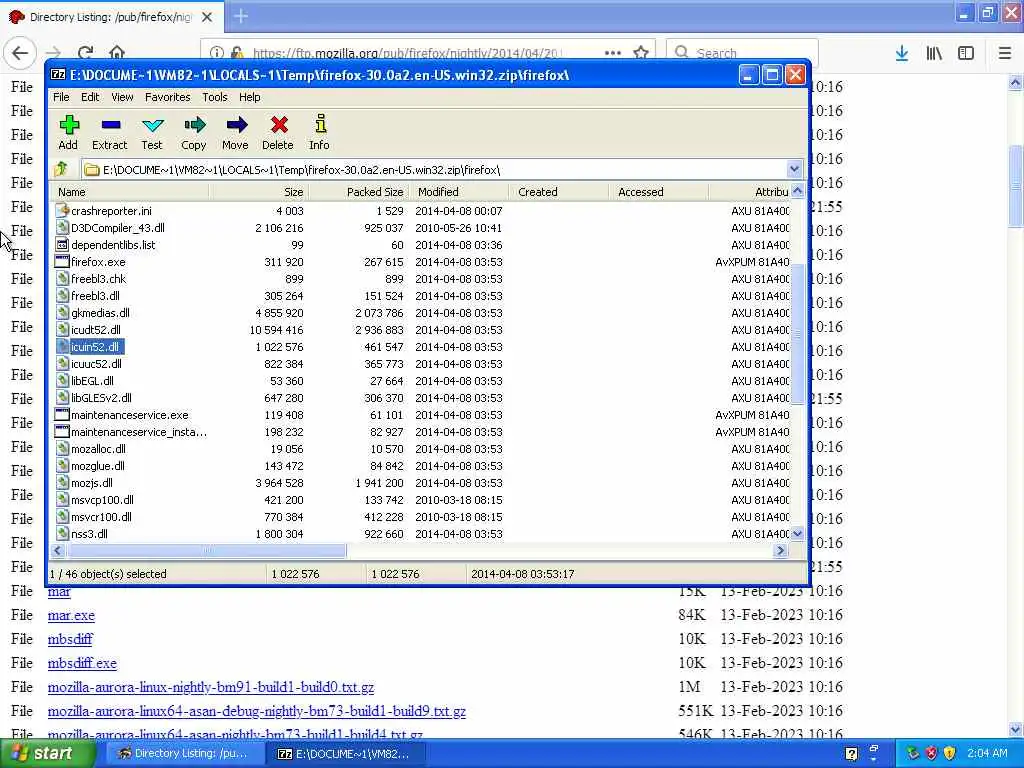Click 7-Zip file list scroll down arrow
The image size is (1024, 768).
click(x=797, y=534)
